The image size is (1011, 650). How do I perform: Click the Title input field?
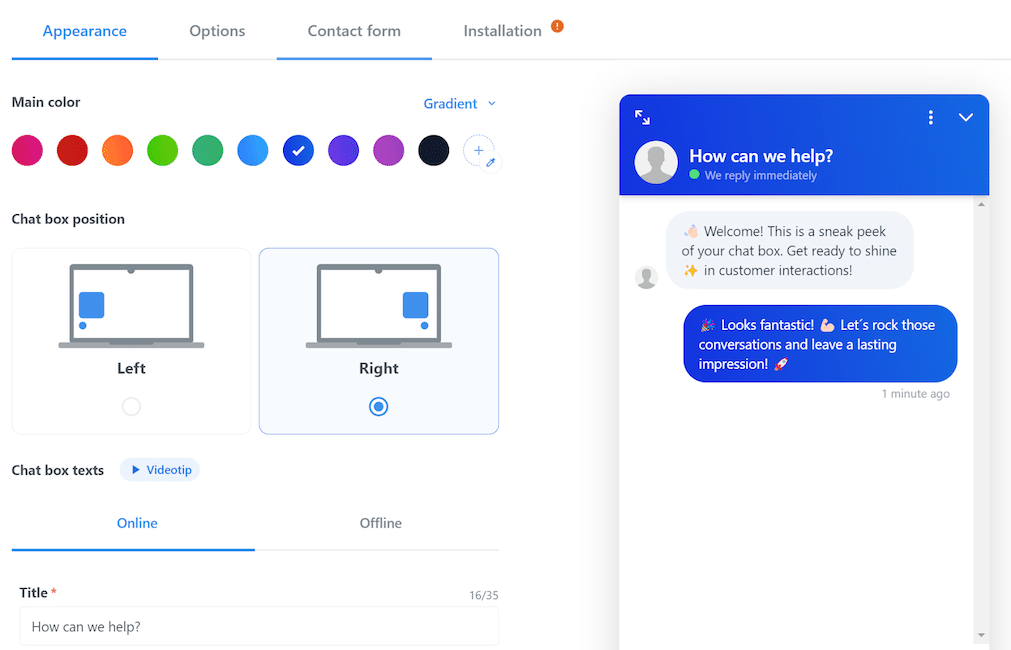259,626
